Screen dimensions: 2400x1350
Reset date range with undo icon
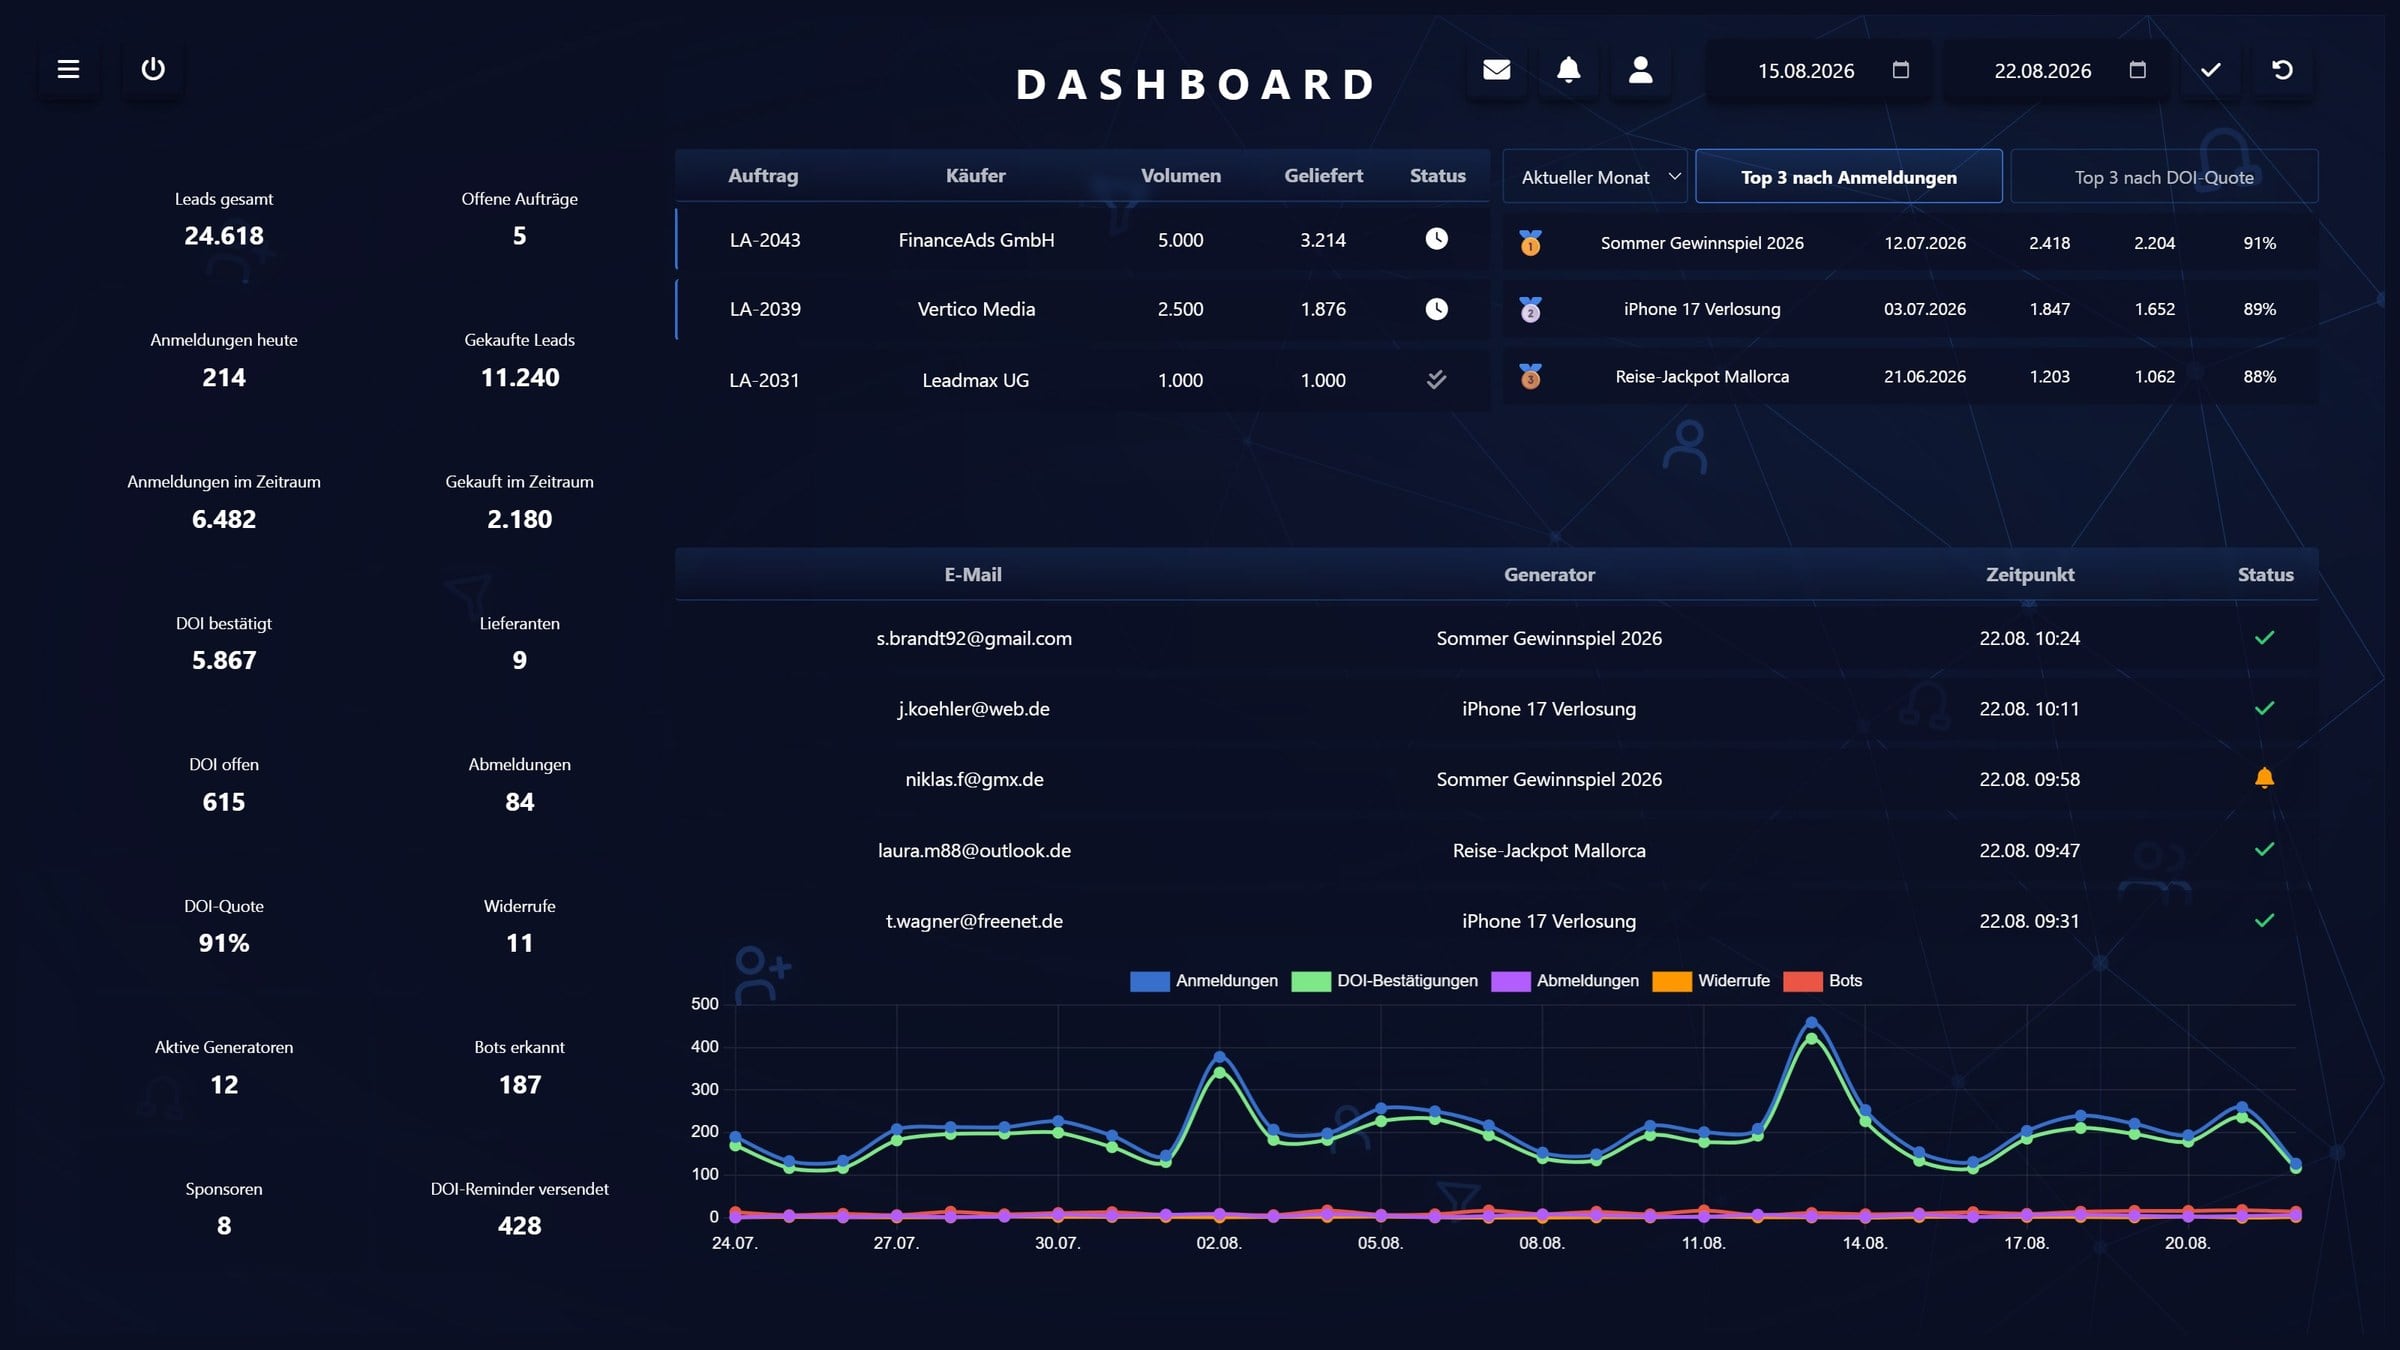pyautogui.click(x=2282, y=69)
